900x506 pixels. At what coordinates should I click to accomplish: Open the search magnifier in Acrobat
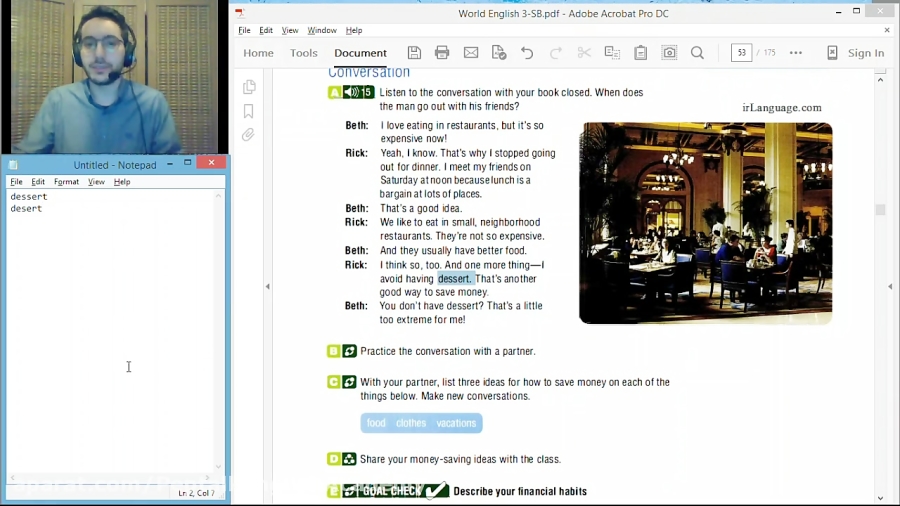tap(698, 53)
